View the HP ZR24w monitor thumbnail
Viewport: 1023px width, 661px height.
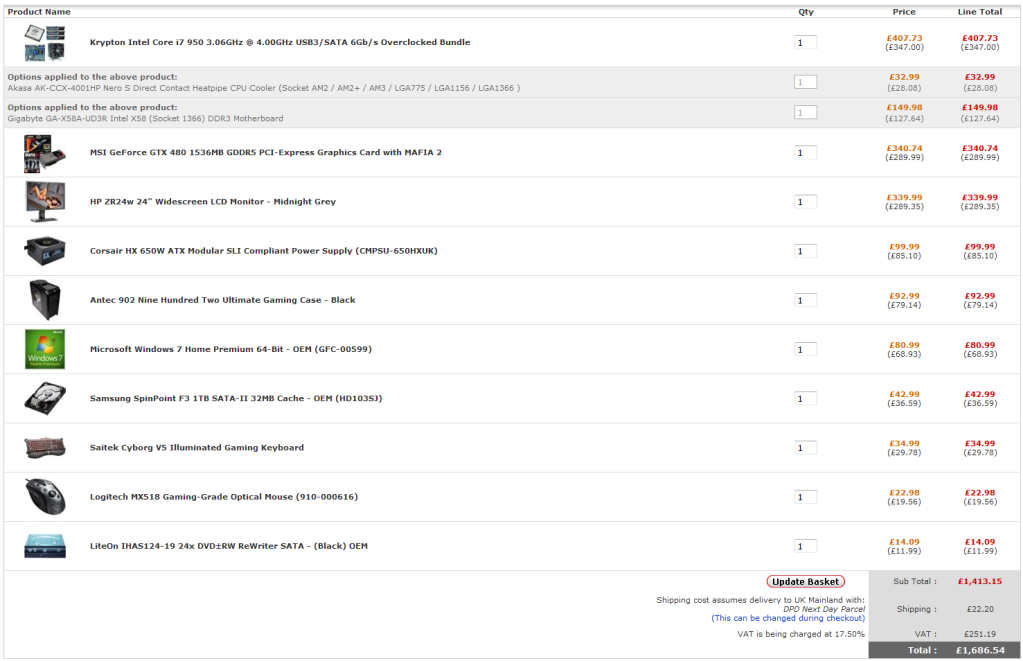pyautogui.click(x=45, y=202)
